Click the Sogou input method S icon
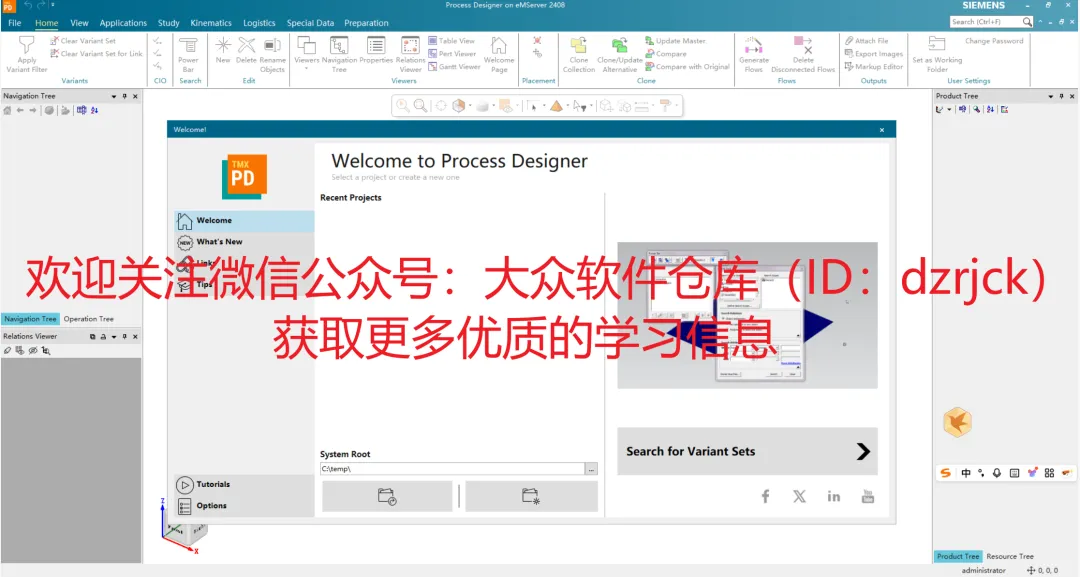This screenshot has height=577, width=1080. [x=946, y=473]
